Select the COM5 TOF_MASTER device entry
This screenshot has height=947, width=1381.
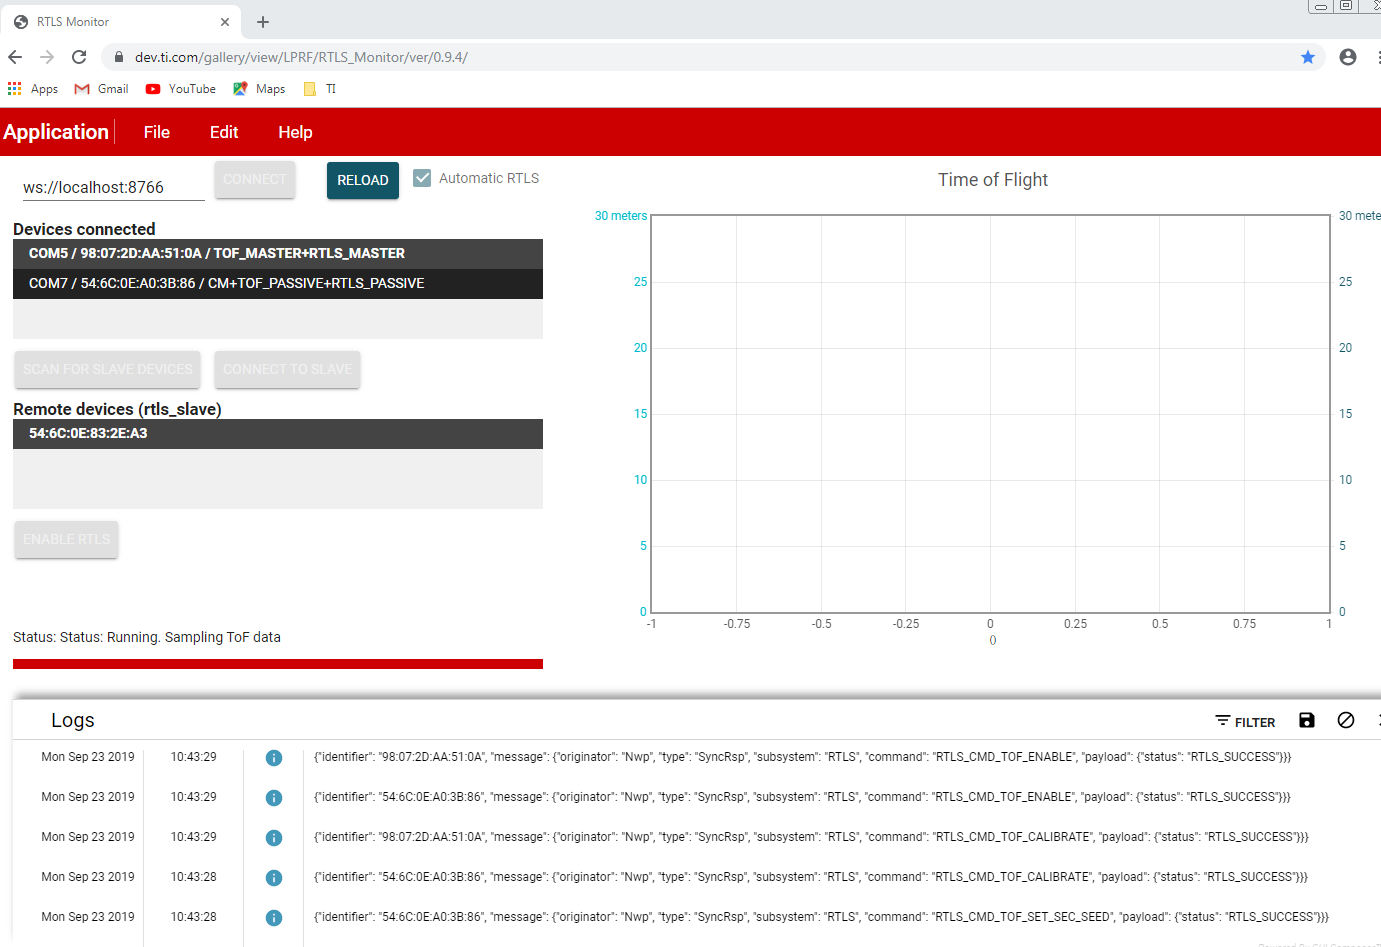click(x=277, y=253)
